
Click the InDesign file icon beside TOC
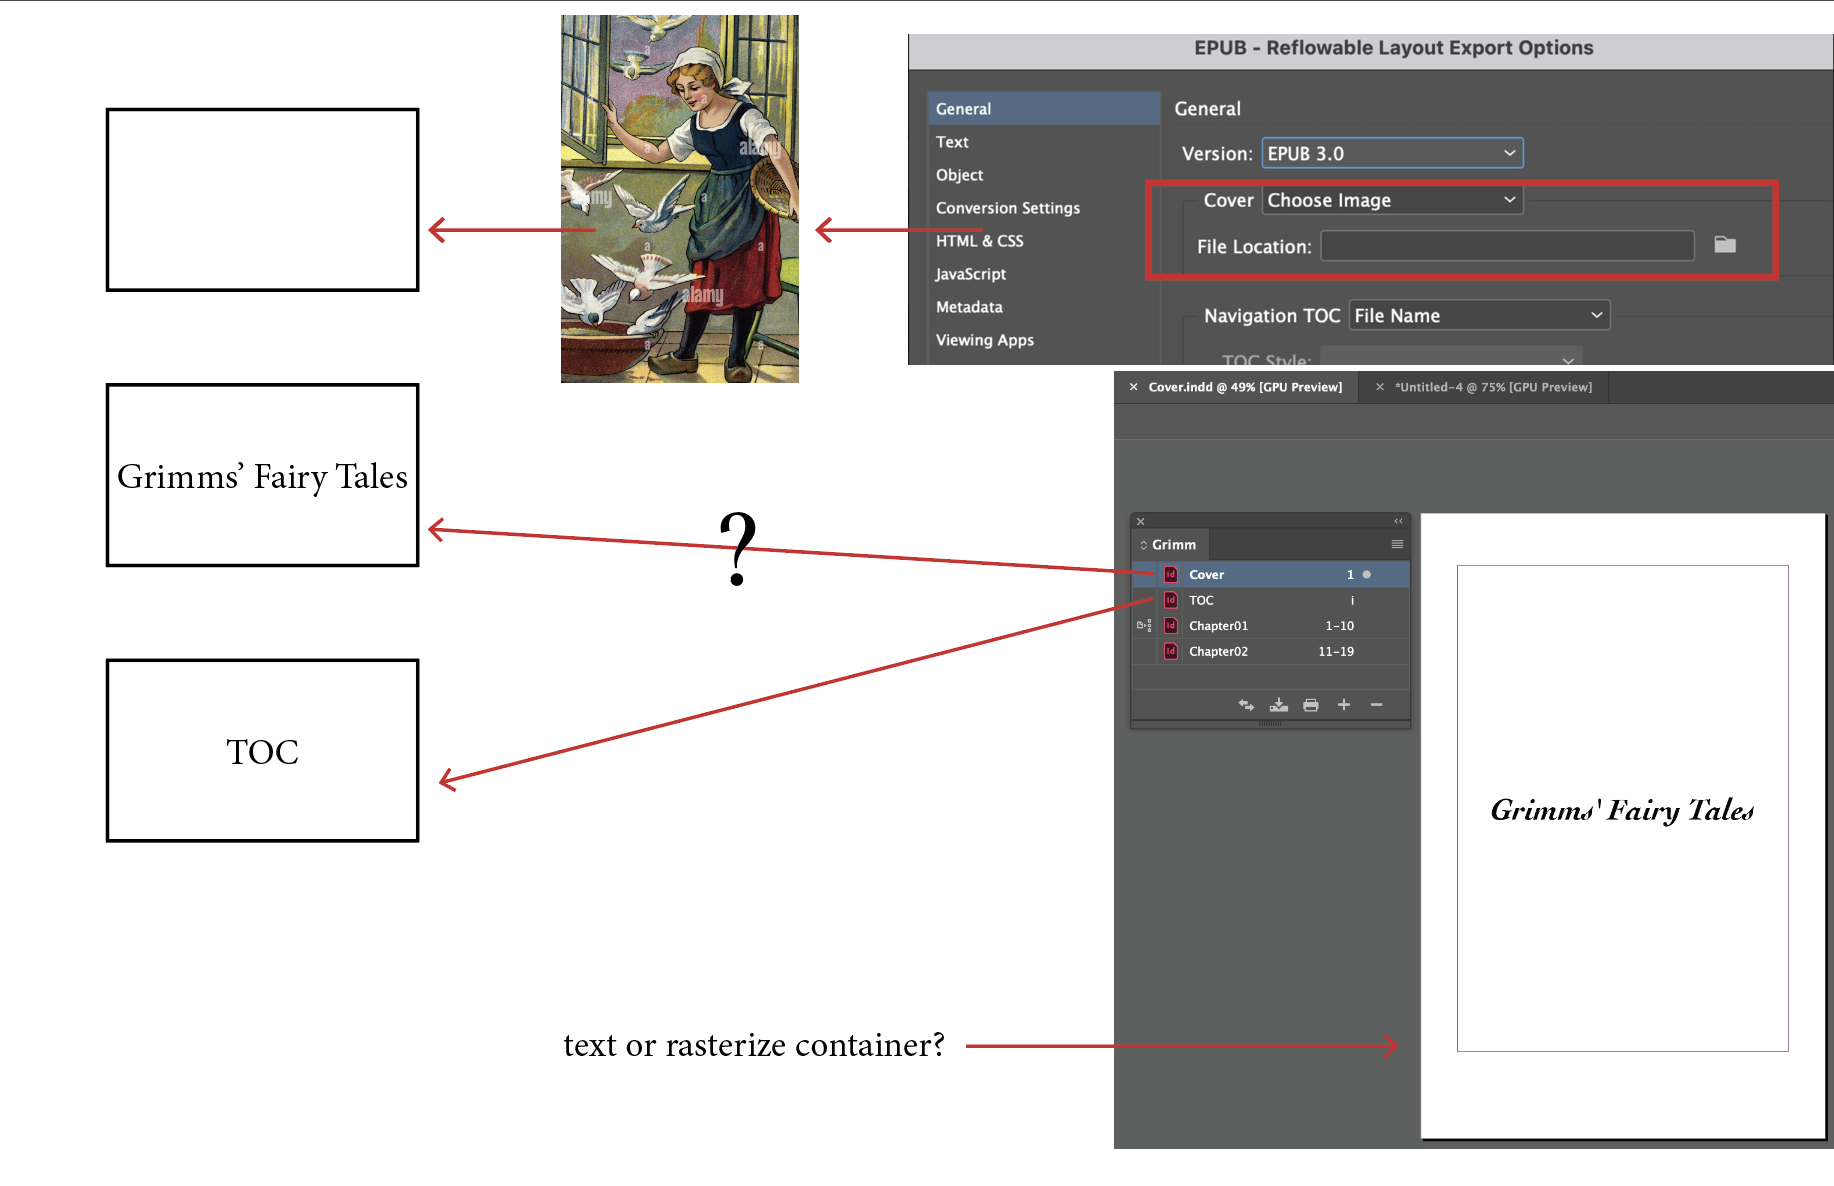tap(1170, 600)
